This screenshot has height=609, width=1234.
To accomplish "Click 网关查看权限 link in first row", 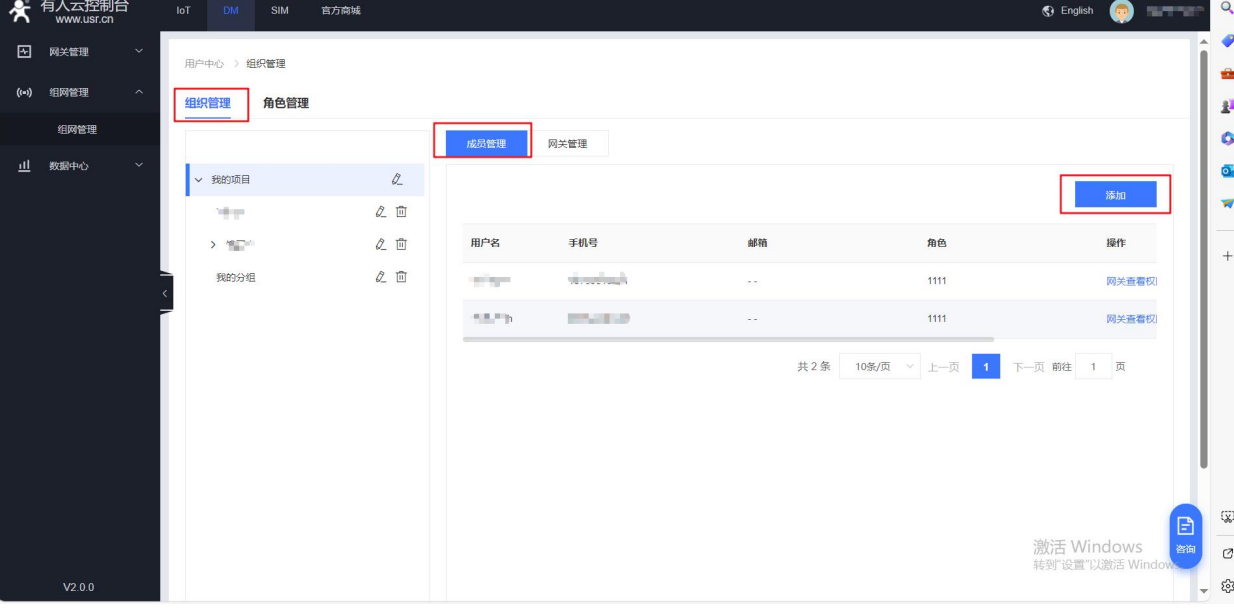I will click(1131, 281).
